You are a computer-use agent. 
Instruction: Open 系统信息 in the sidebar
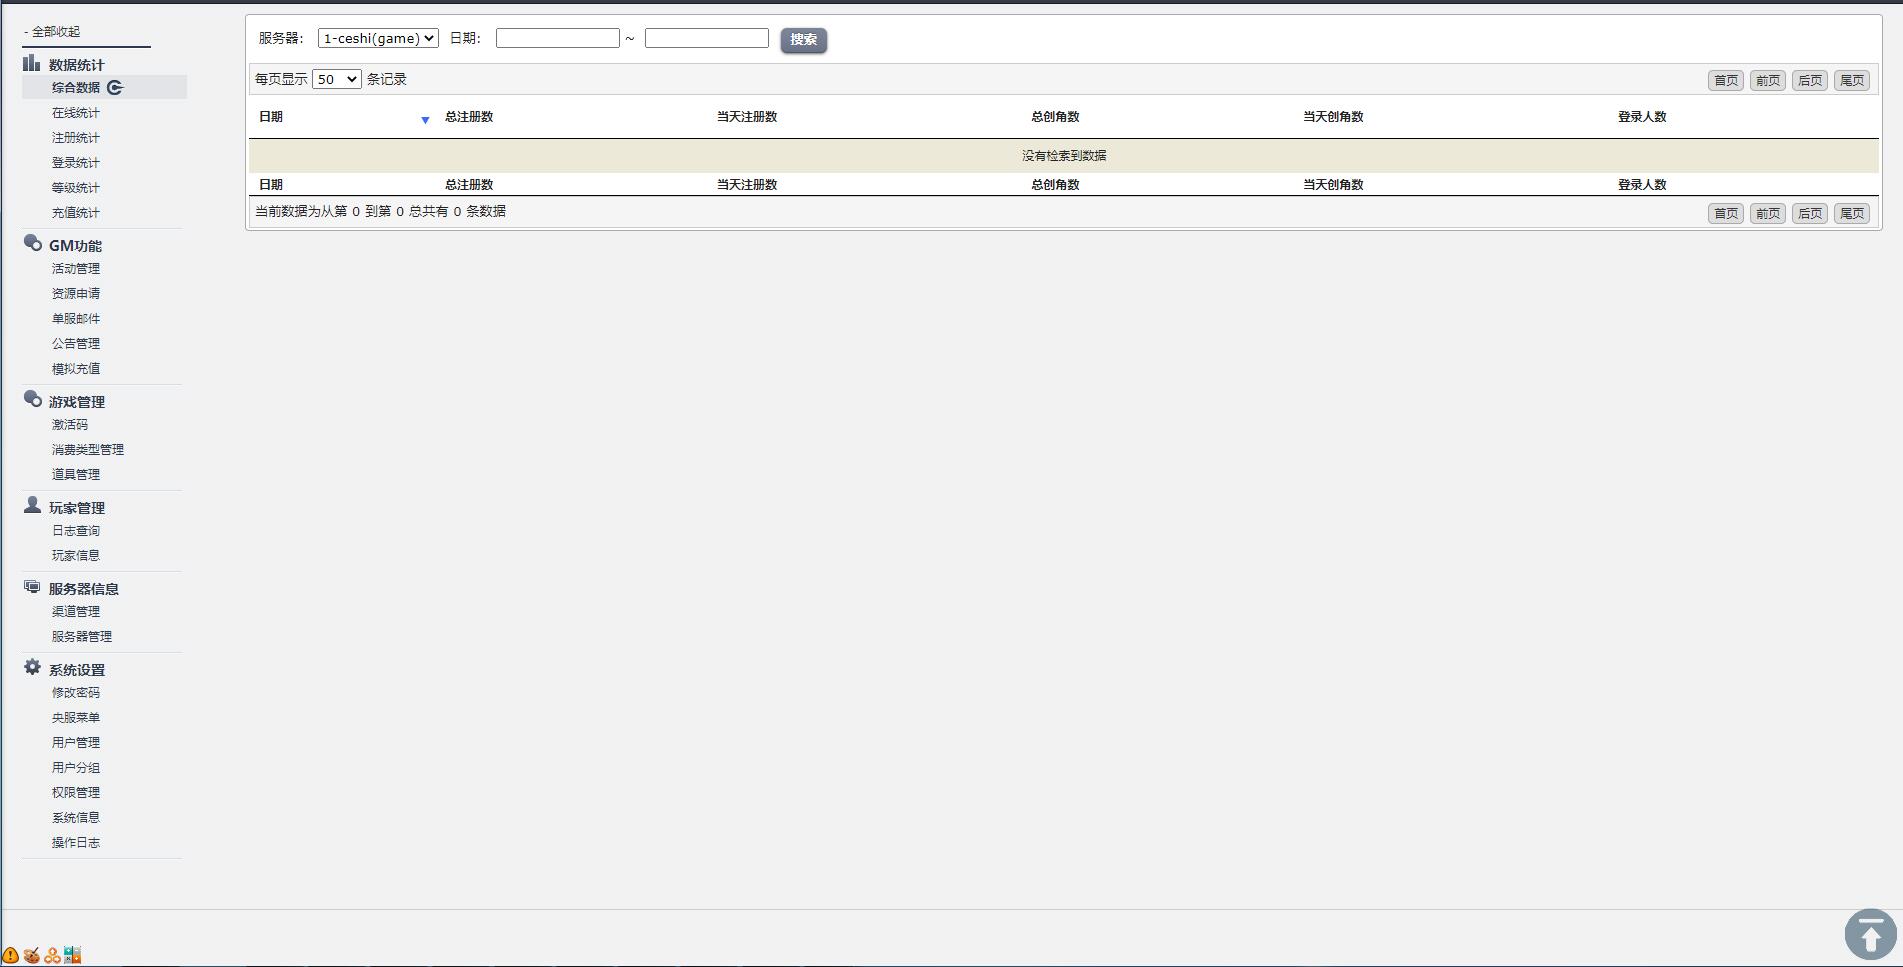[x=76, y=818]
